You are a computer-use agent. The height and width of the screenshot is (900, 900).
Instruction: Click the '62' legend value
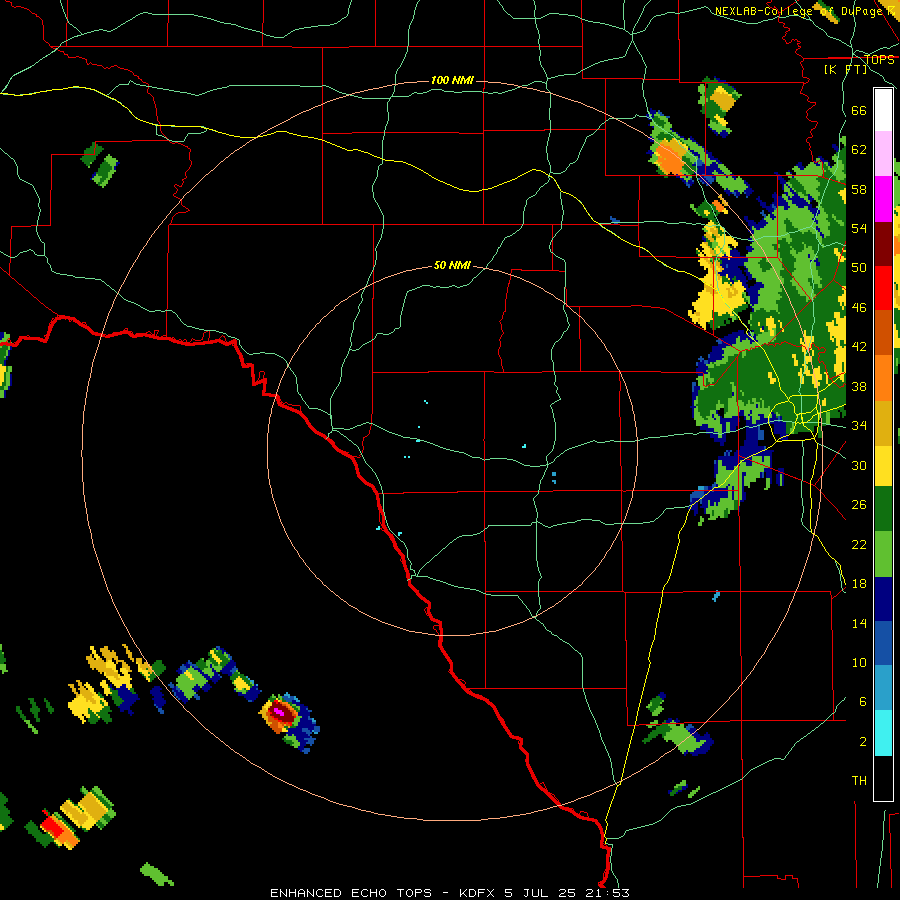(859, 150)
